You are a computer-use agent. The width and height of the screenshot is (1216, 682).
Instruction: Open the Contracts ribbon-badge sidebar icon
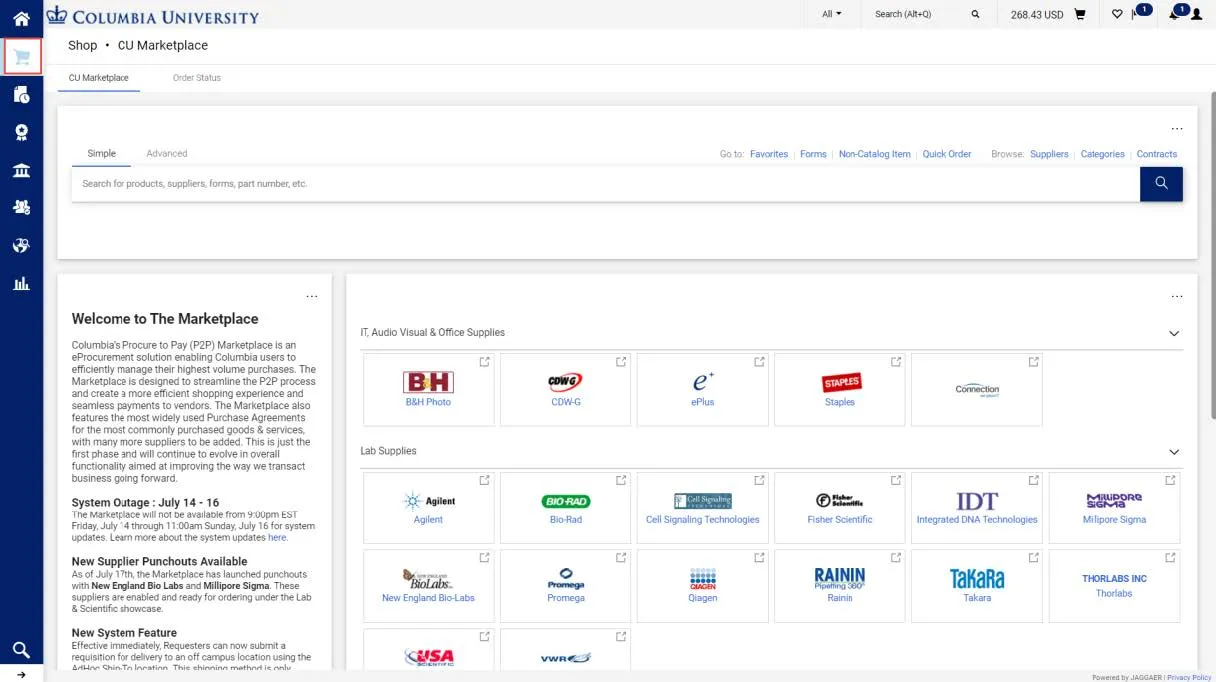pyautogui.click(x=21, y=133)
